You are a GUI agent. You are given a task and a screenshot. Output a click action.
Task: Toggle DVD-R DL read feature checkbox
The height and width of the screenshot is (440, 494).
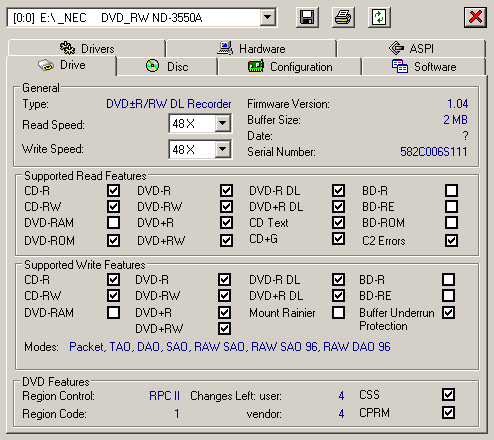click(338, 191)
